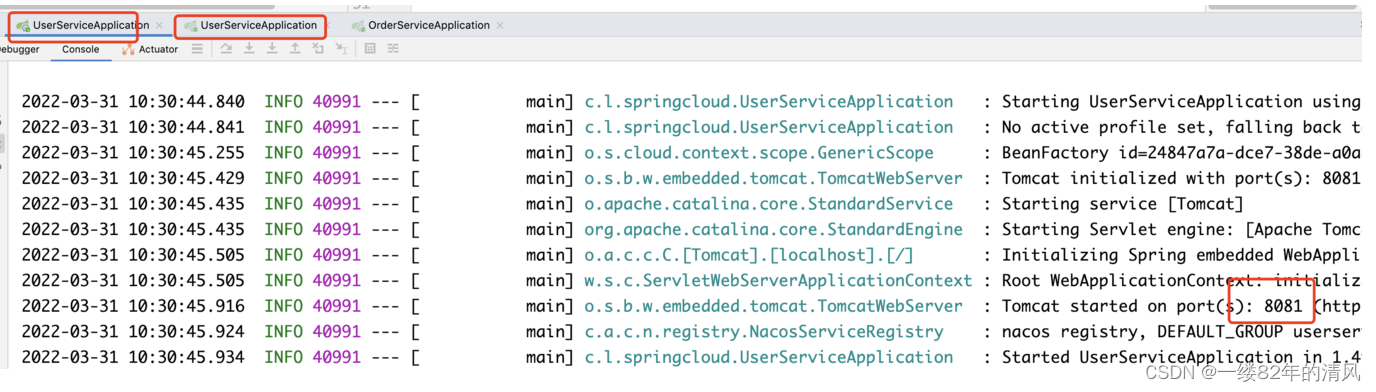Image resolution: width=1376 pixels, height=392 pixels.
Task: Open the layout settings hamburger icon
Action: [x=197, y=49]
